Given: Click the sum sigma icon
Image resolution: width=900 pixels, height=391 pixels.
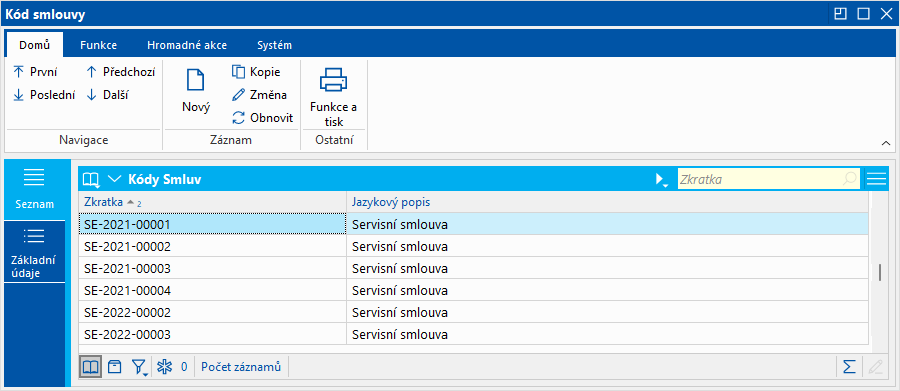Looking at the screenshot, I should click(849, 367).
